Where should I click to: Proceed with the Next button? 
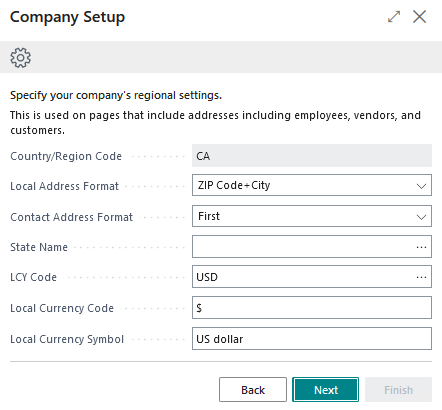[x=326, y=390]
